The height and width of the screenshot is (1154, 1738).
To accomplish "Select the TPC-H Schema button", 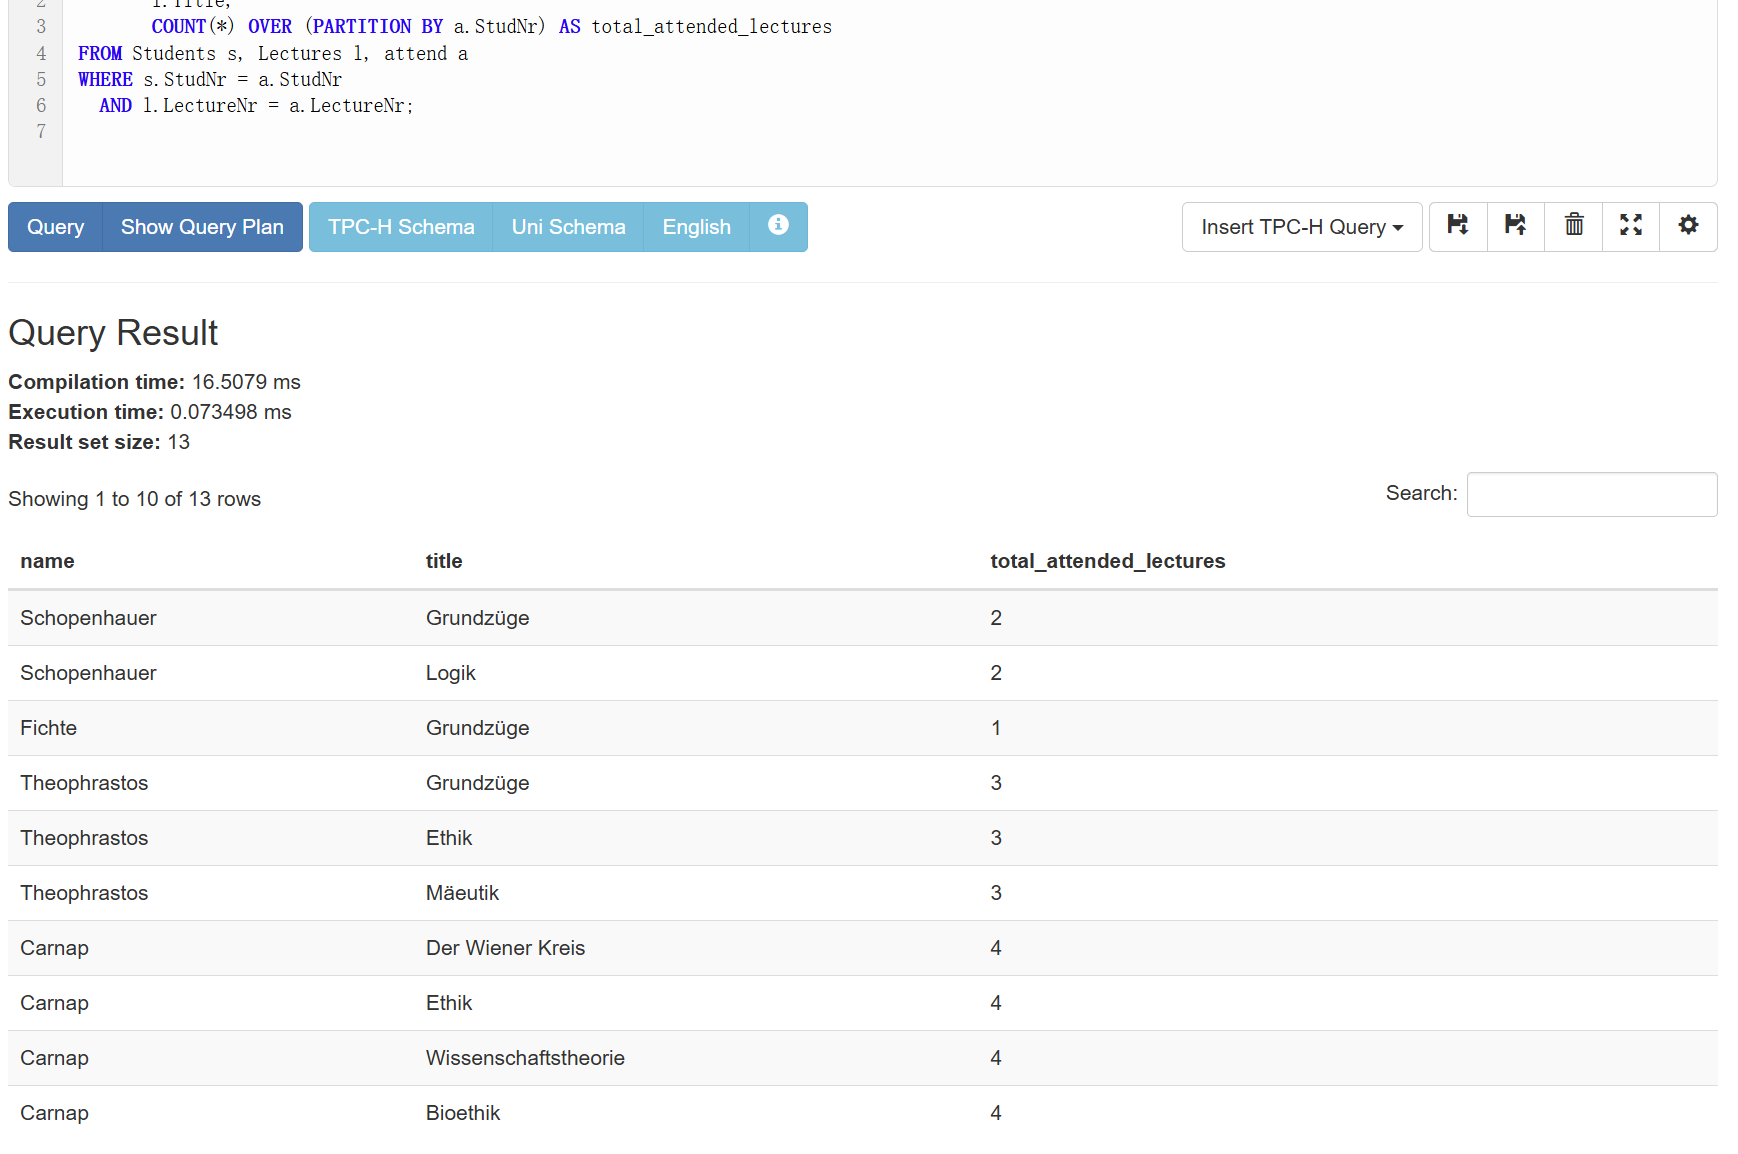I will [401, 227].
